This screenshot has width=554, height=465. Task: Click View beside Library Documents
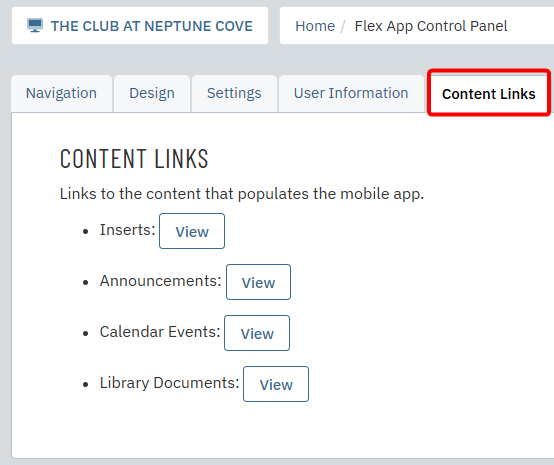(x=276, y=384)
